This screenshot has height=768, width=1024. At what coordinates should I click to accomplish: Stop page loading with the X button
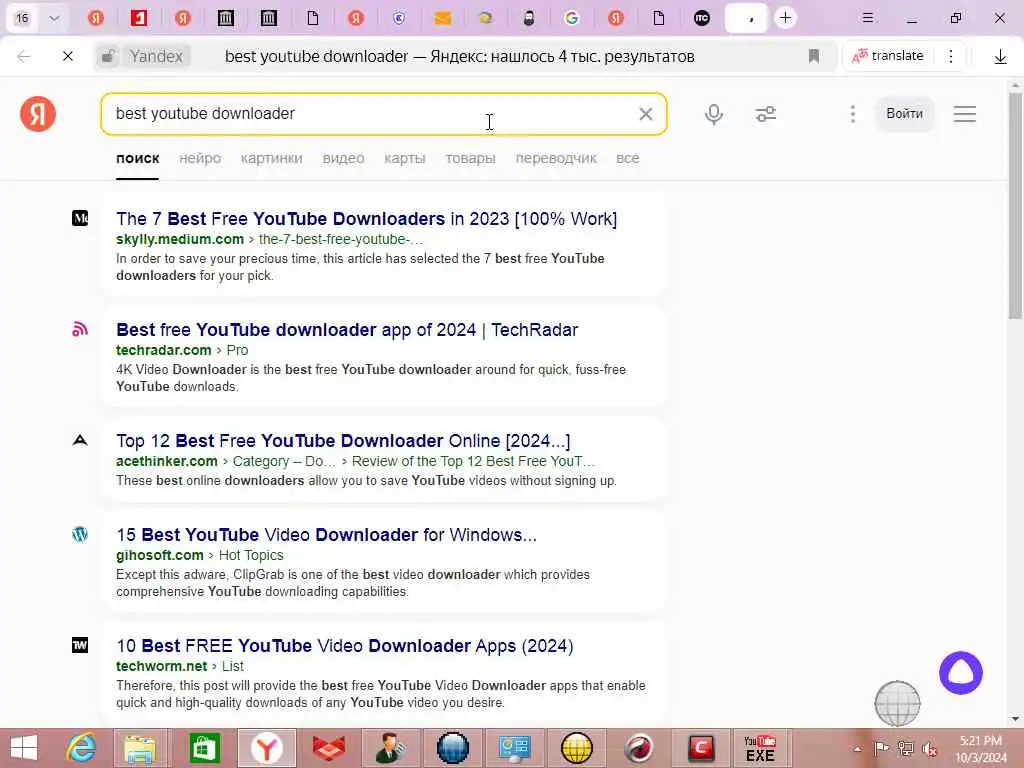pyautogui.click(x=67, y=56)
